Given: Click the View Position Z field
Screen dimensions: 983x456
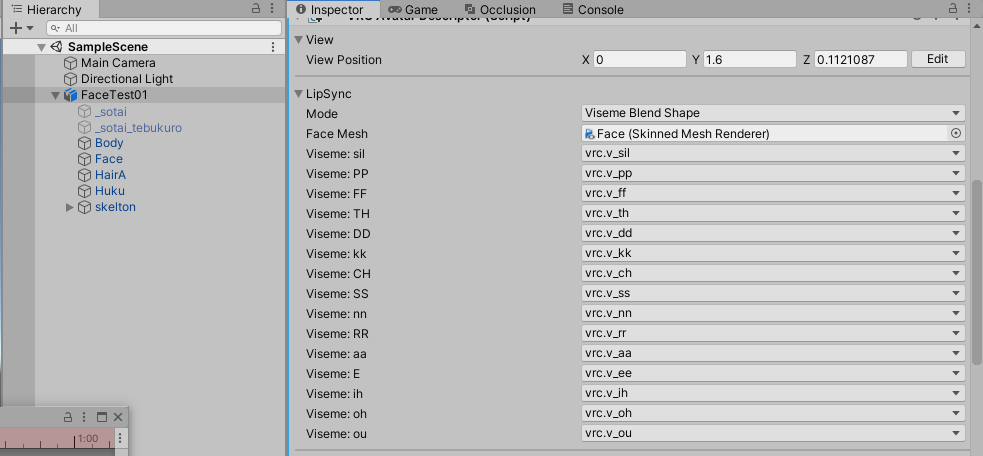Looking at the screenshot, I should pyautogui.click(x=861, y=59).
